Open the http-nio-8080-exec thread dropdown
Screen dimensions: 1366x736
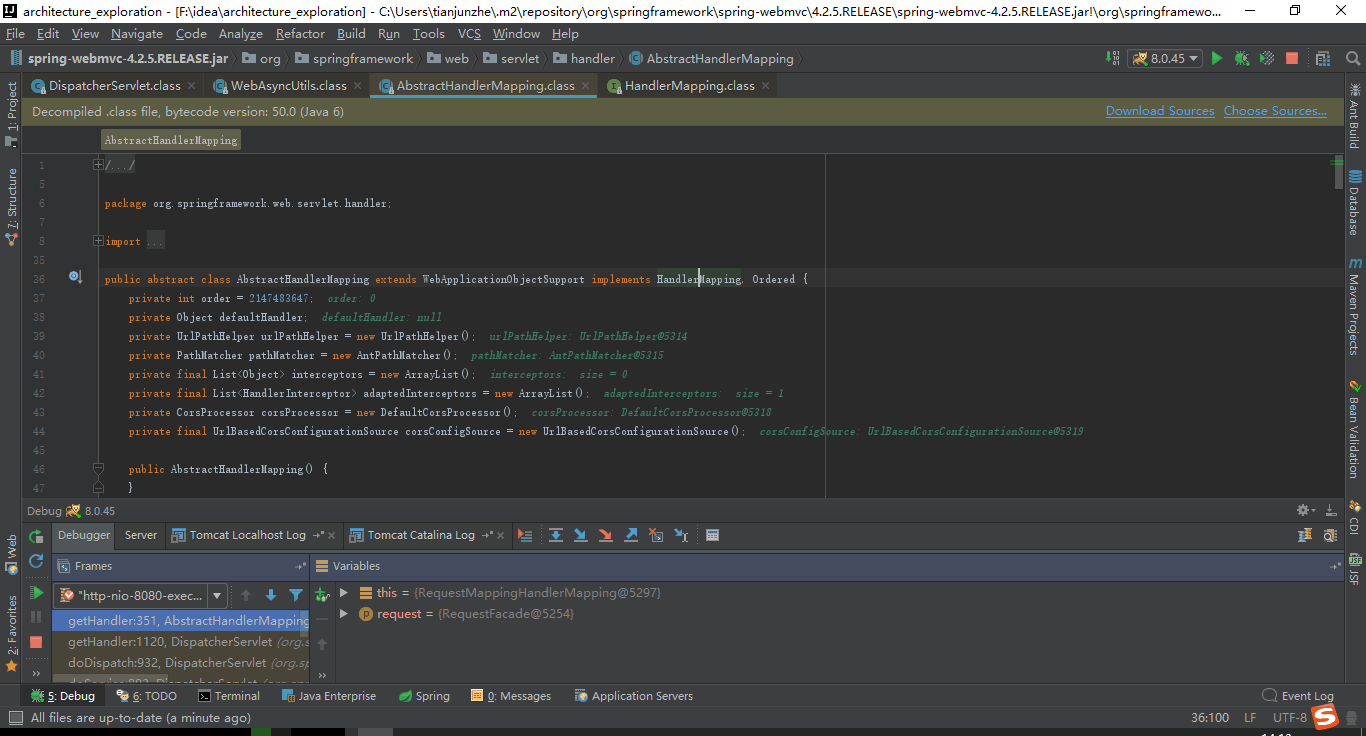tap(216, 594)
